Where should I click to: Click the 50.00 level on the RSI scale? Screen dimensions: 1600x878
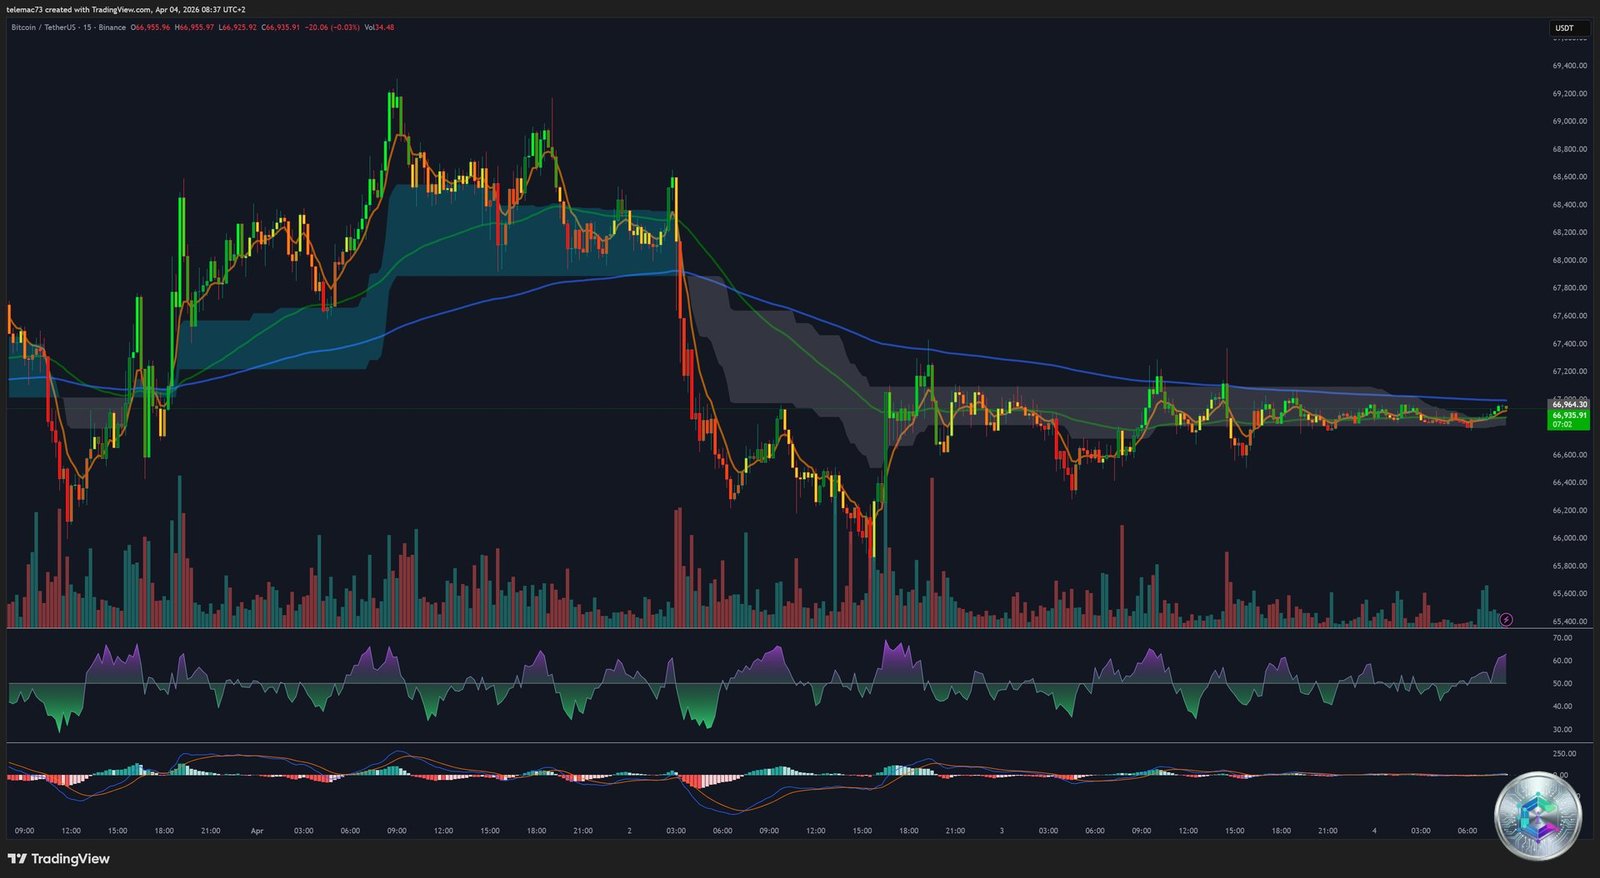[1562, 683]
